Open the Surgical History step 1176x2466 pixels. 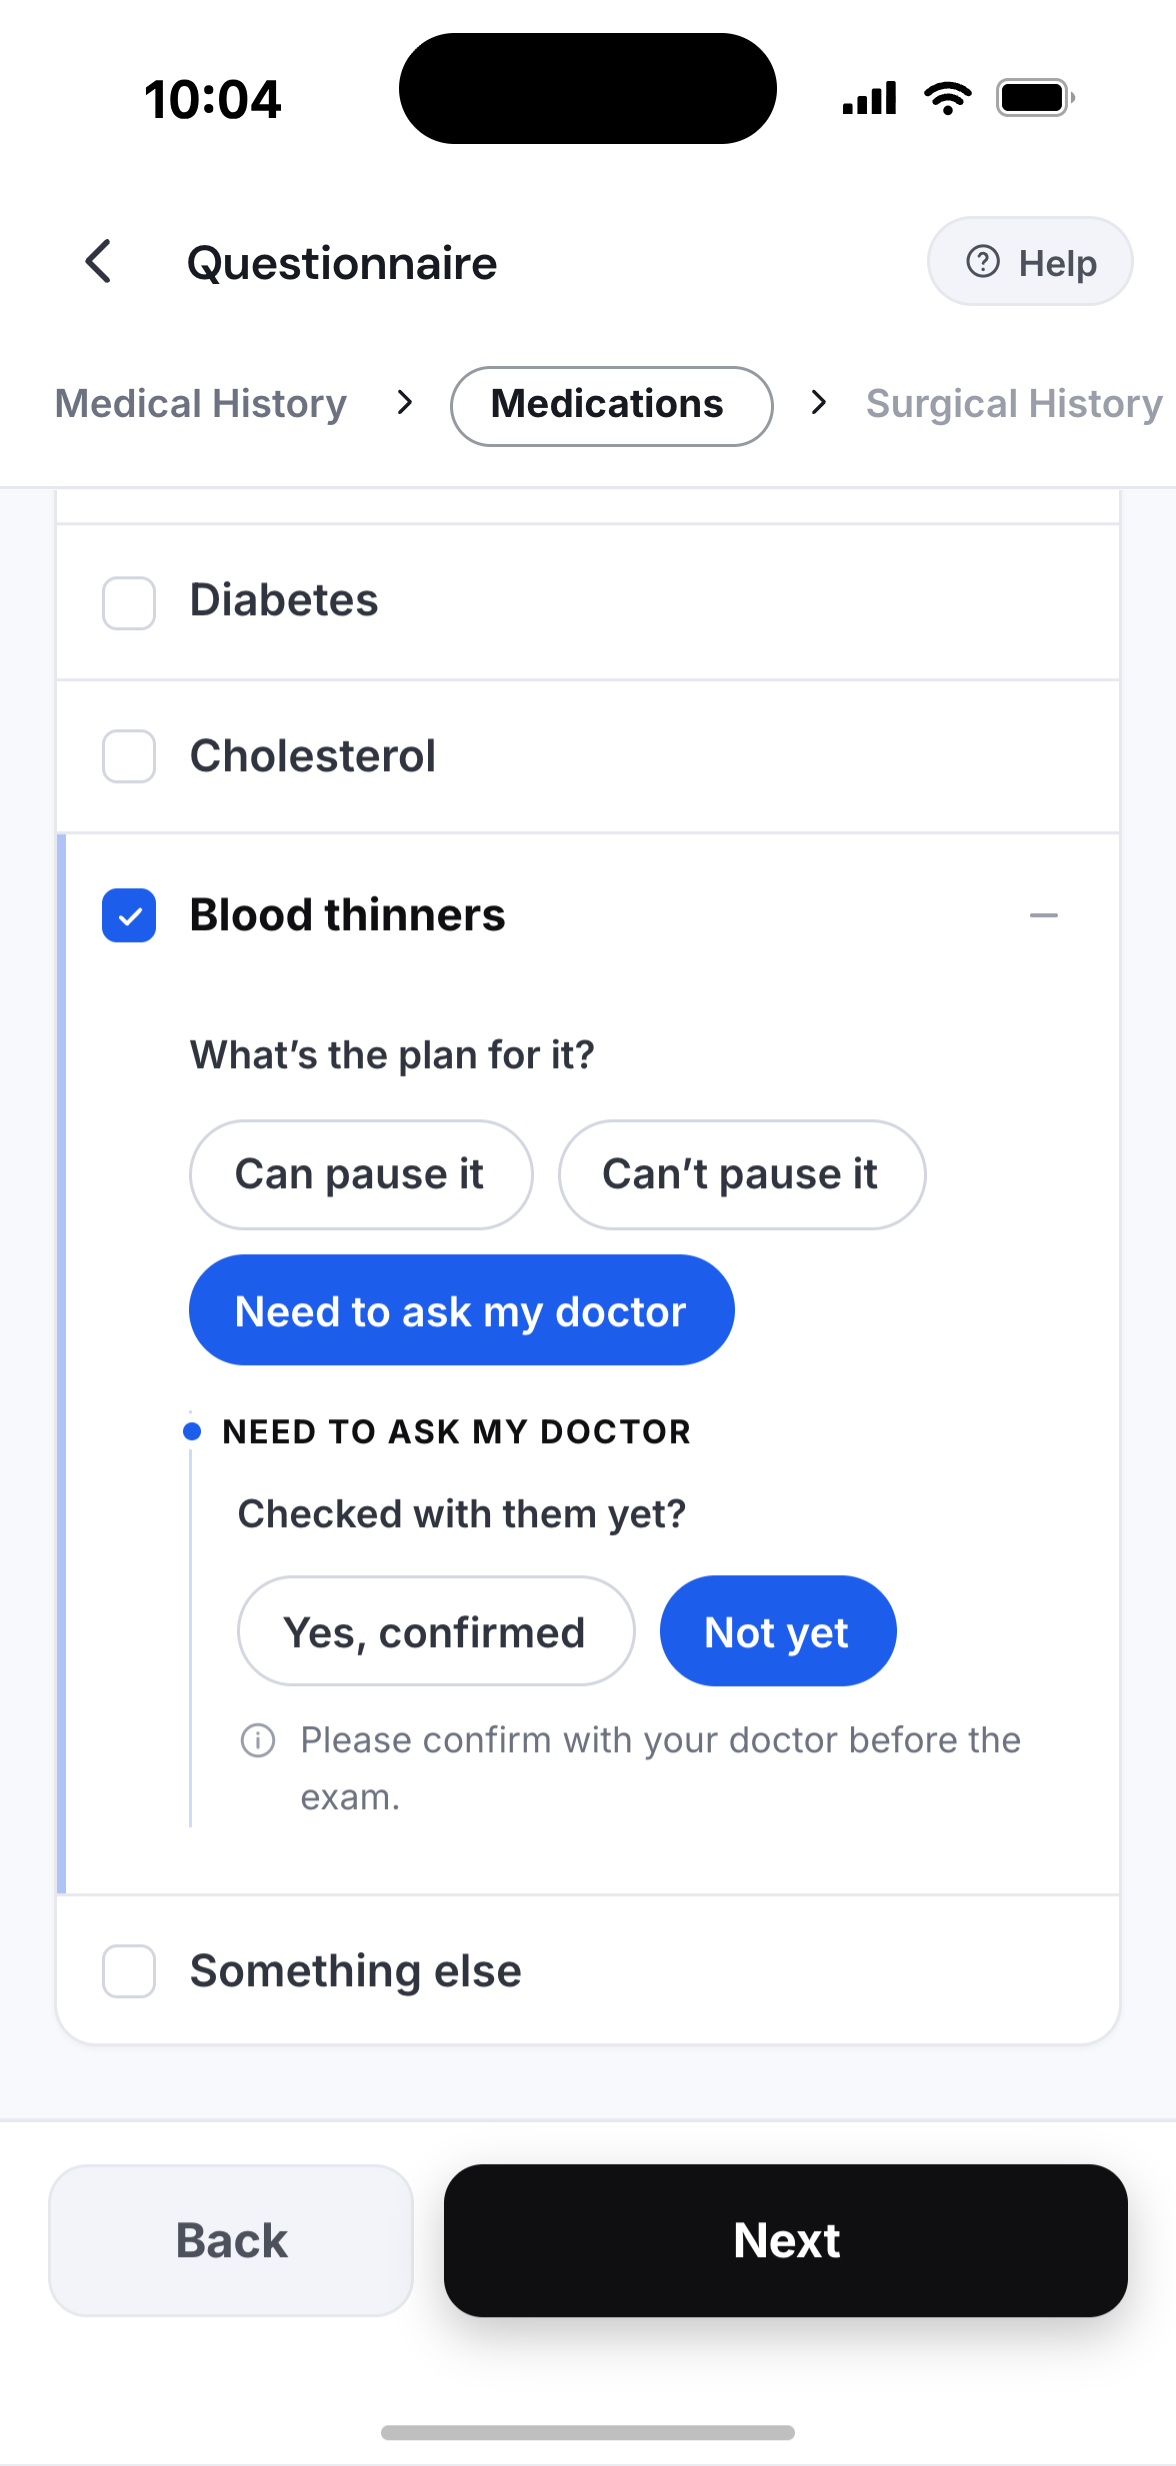pyautogui.click(x=1014, y=404)
